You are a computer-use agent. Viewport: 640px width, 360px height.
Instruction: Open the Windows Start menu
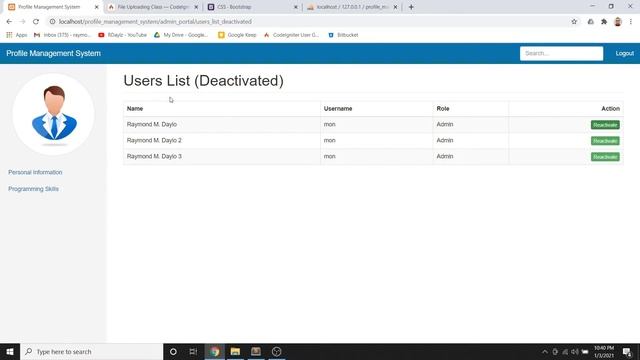(x=10, y=351)
